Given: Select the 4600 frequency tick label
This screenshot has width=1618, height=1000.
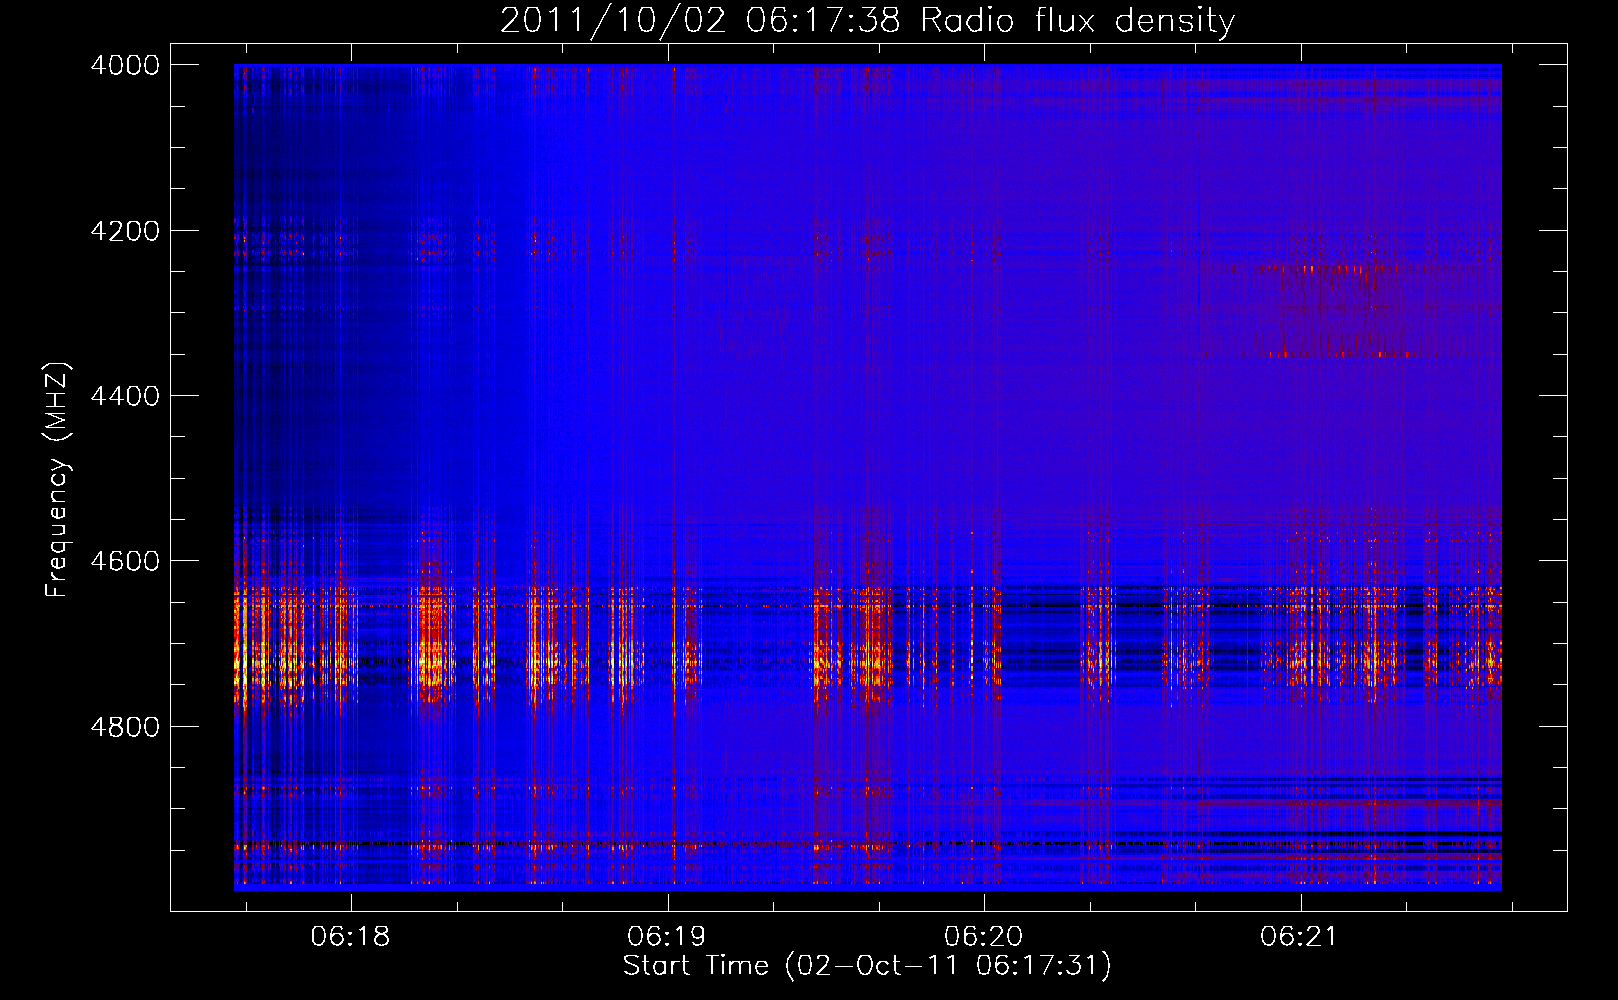Looking at the screenshot, I should [125, 561].
